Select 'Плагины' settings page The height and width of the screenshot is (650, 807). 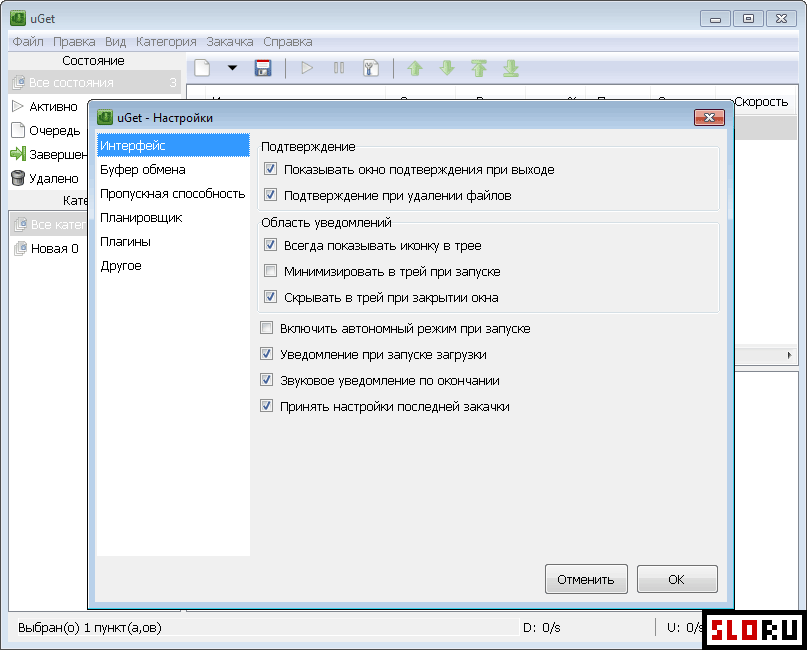[173, 241]
